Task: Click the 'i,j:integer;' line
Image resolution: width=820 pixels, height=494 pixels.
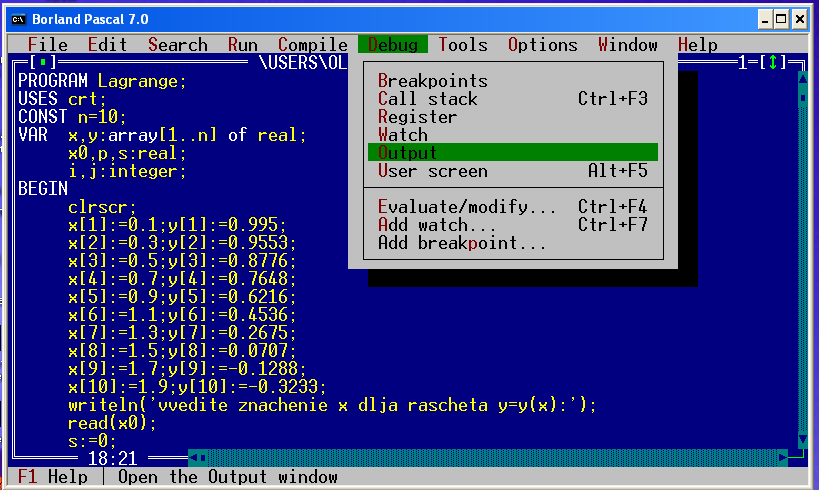Action: click(x=127, y=171)
